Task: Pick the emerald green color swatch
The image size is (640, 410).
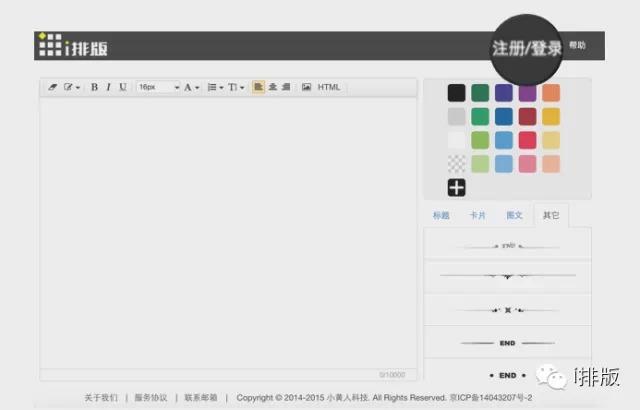Action: [480, 116]
